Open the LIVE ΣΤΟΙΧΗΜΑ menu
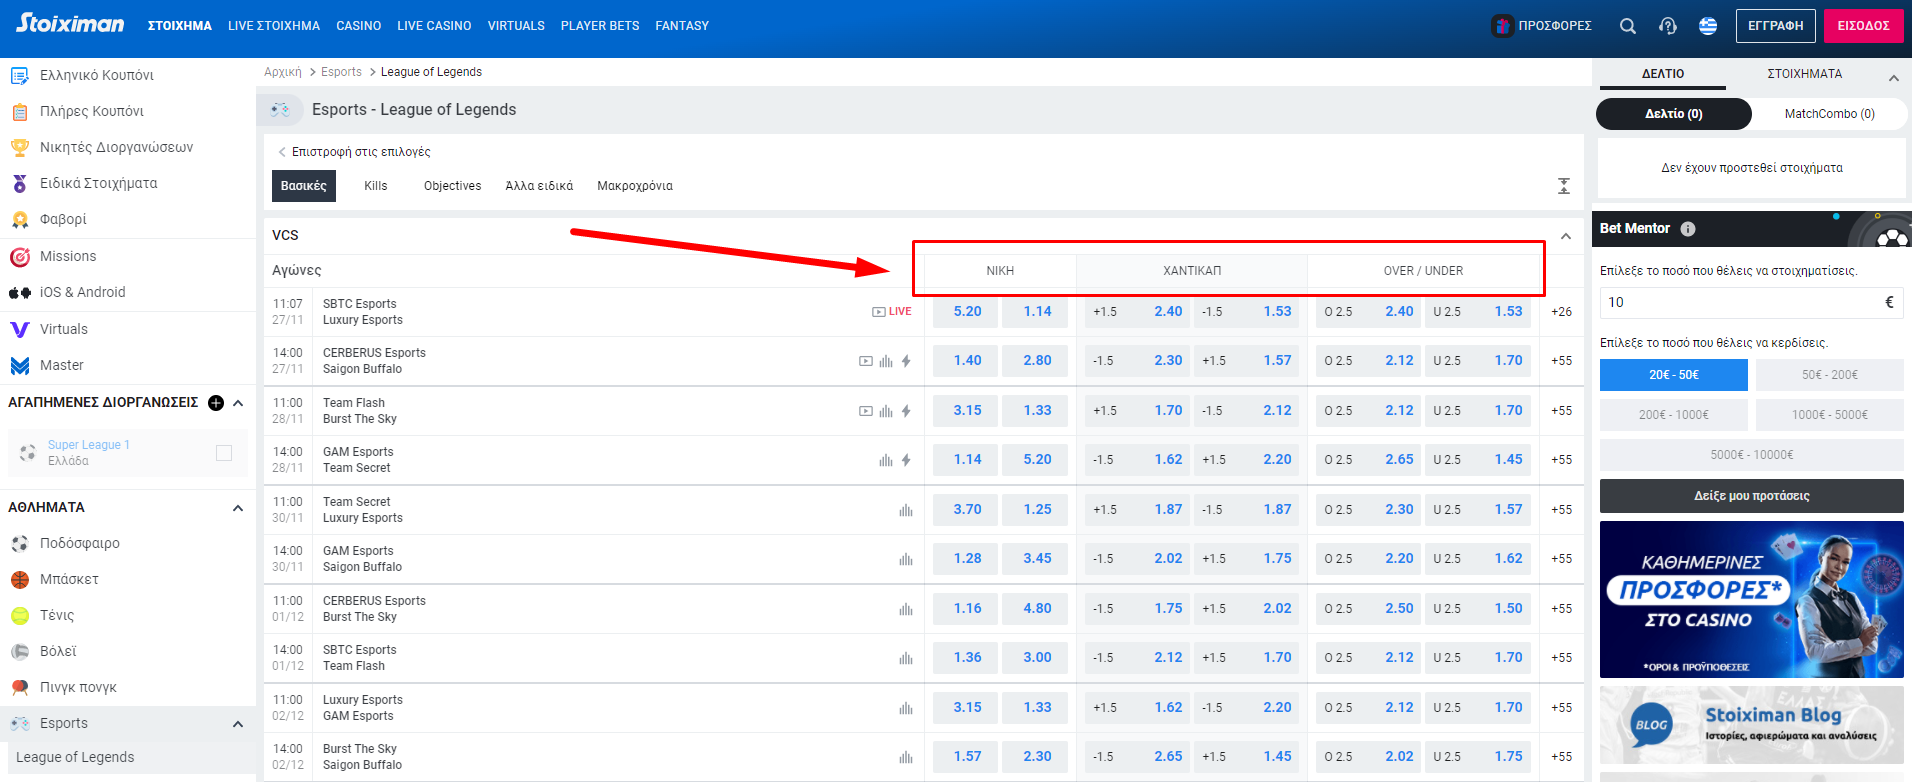Image resolution: width=1912 pixels, height=782 pixels. tap(274, 26)
